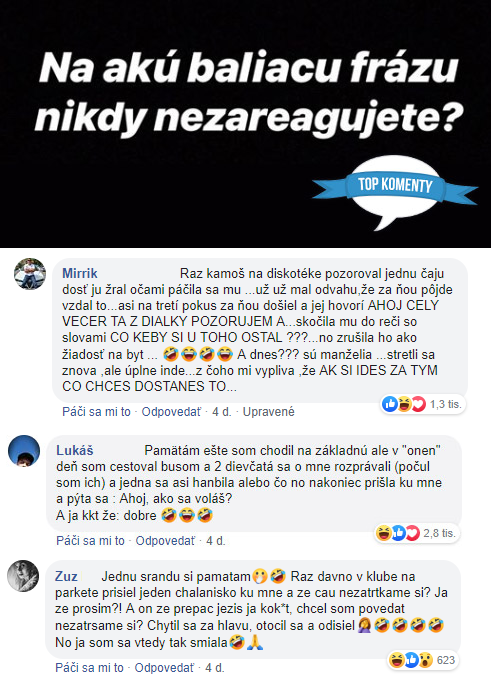
Task: Like Mirrik's comment with Páči sa mi to
Action: point(96,412)
